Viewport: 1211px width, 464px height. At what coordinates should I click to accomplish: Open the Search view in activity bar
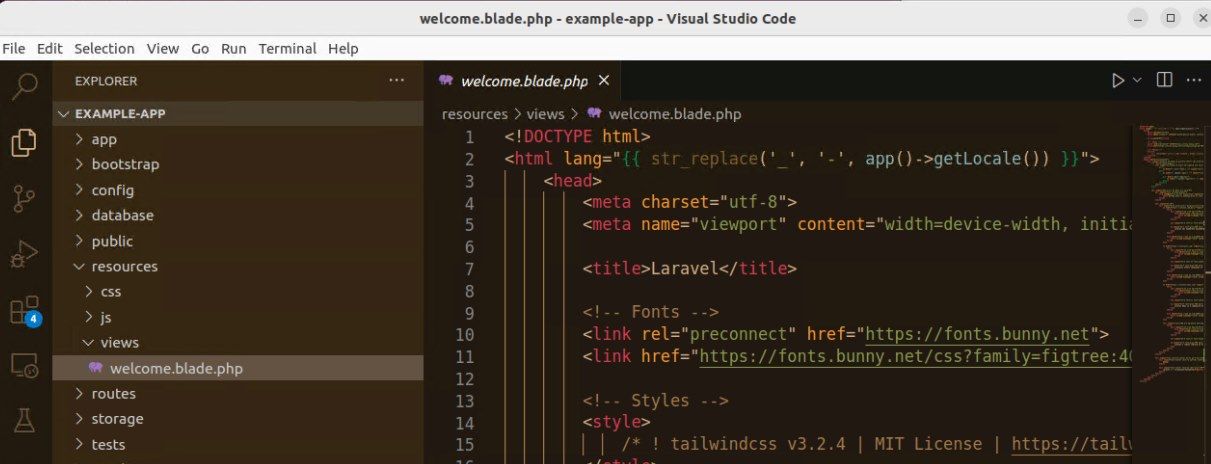[24, 87]
